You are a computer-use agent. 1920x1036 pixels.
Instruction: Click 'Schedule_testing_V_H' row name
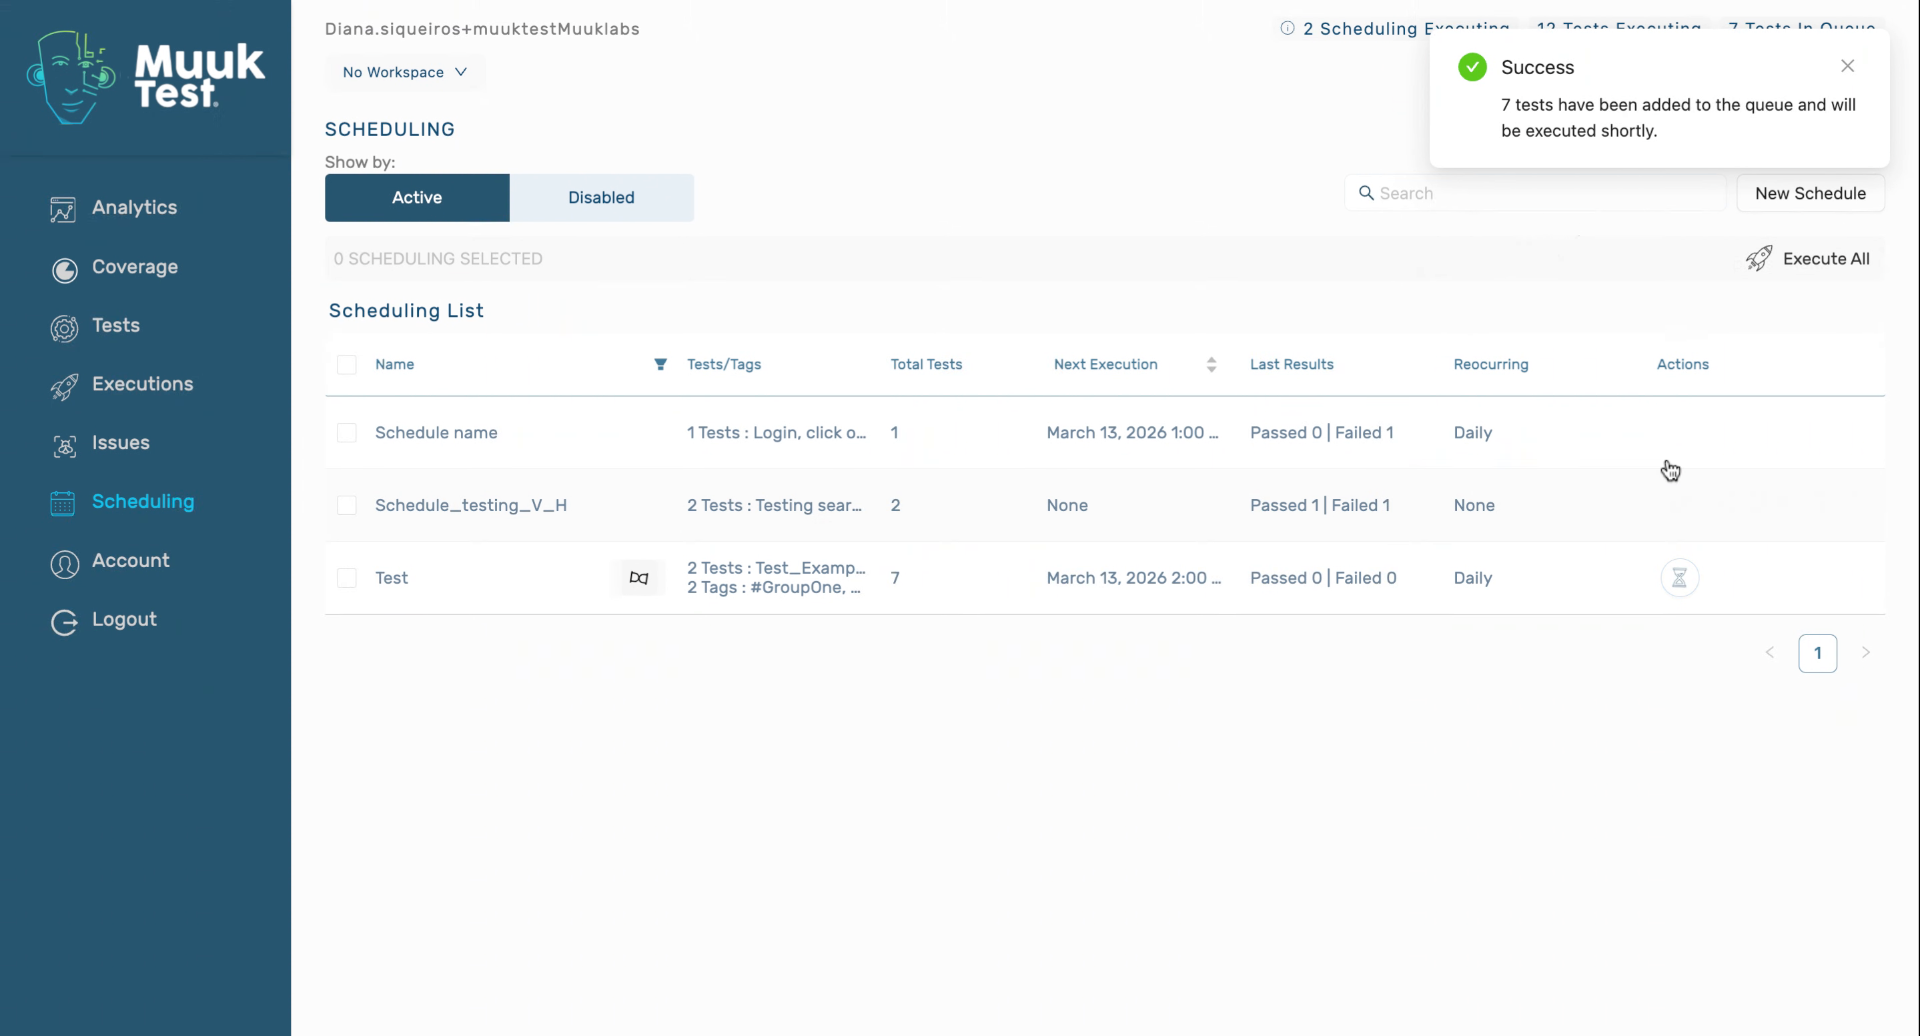471,505
